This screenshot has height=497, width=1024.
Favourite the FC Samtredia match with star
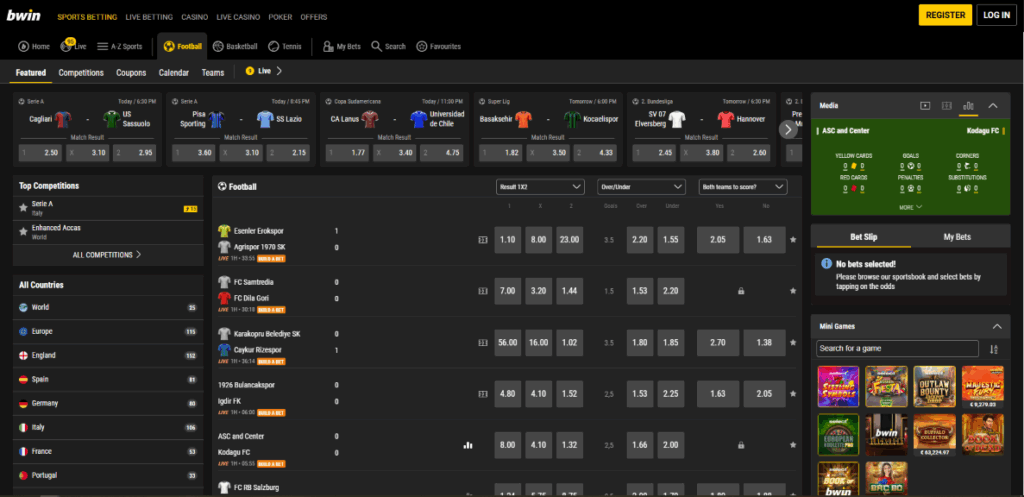[793, 291]
